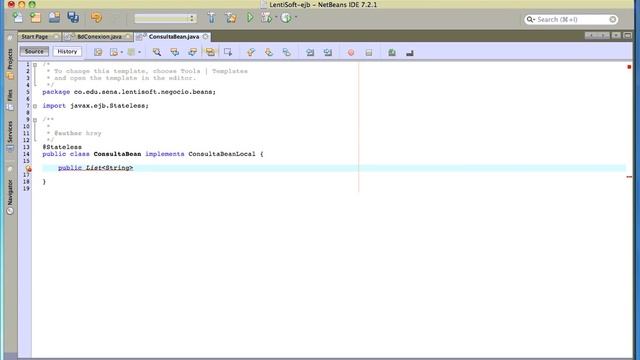Maximize the editor window button
Viewport: 640px width, 360px height.
pyautogui.click(x=627, y=36)
